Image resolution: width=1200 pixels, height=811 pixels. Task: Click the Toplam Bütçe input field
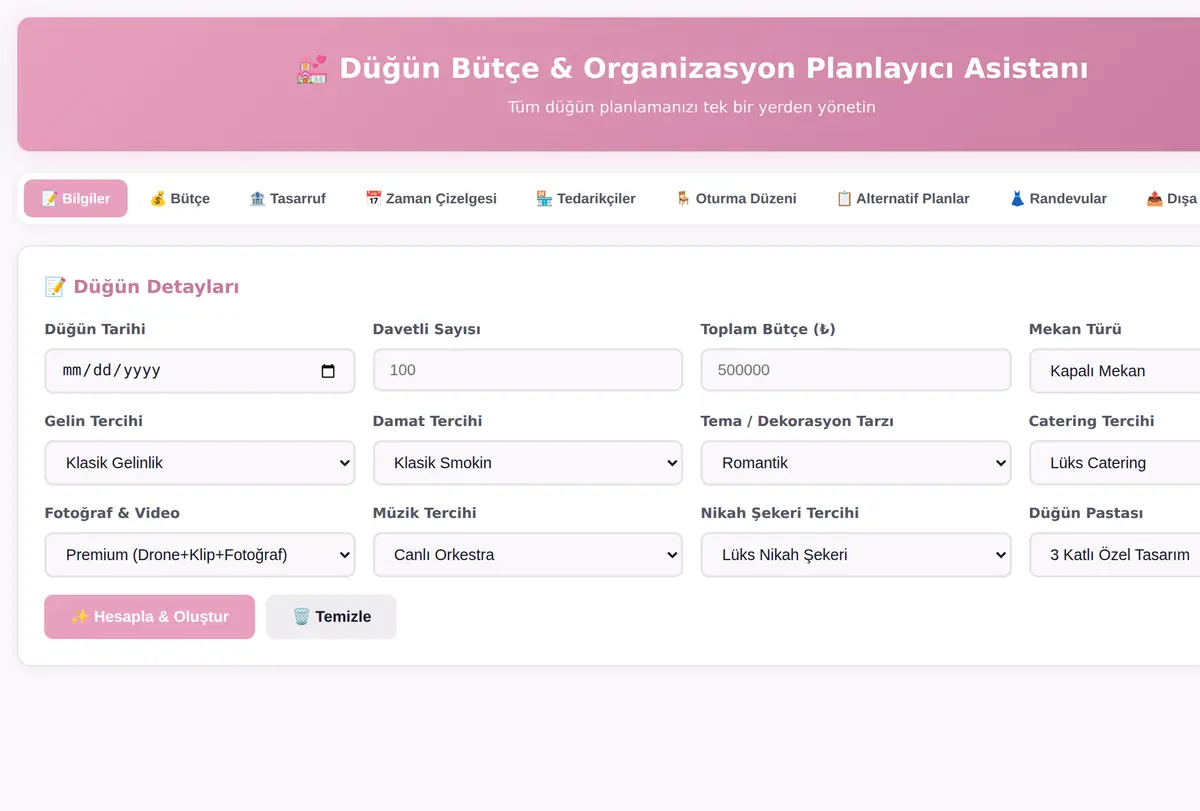pyautogui.click(x=856, y=370)
